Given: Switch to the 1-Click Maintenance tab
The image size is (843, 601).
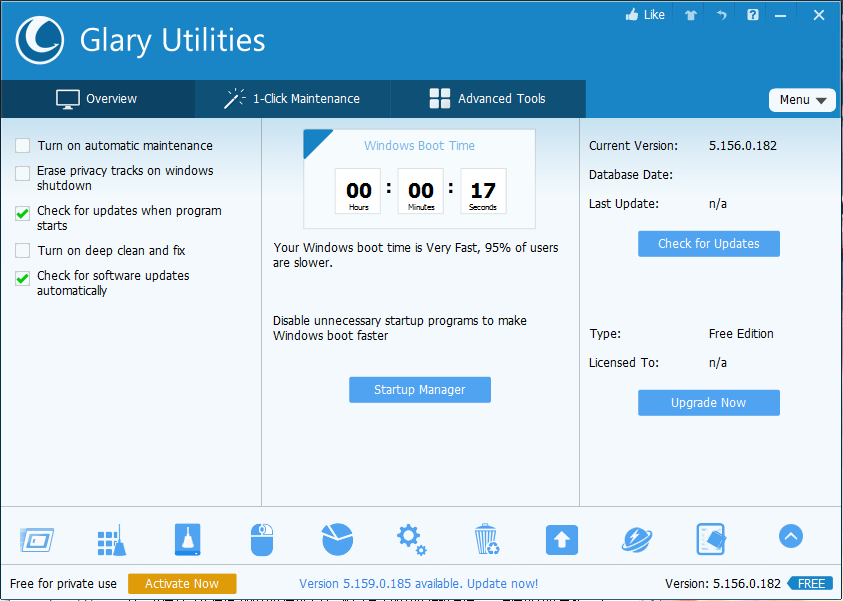Looking at the screenshot, I should (x=292, y=99).
